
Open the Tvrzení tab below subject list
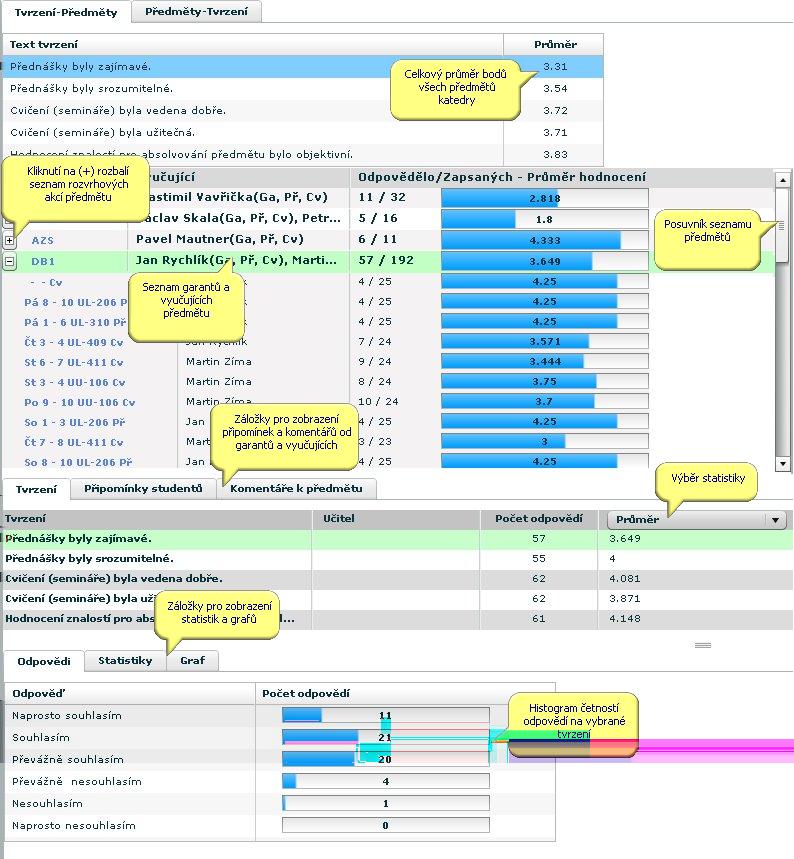36,489
